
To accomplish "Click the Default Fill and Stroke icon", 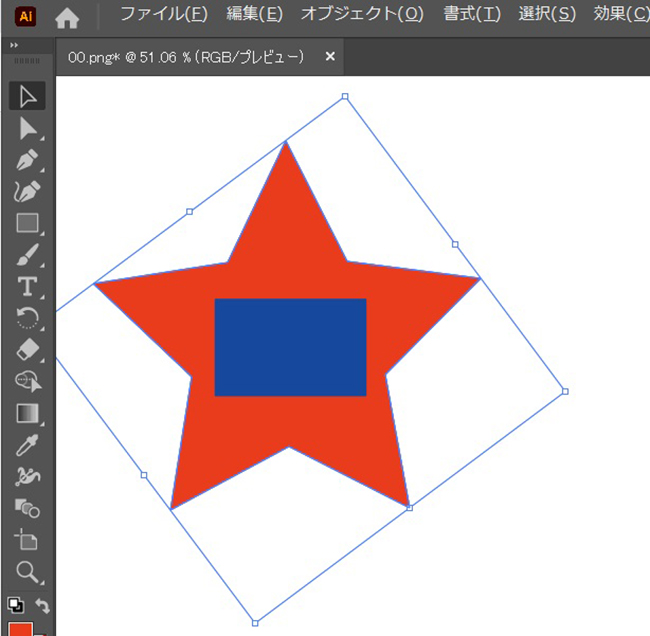I will [15, 605].
